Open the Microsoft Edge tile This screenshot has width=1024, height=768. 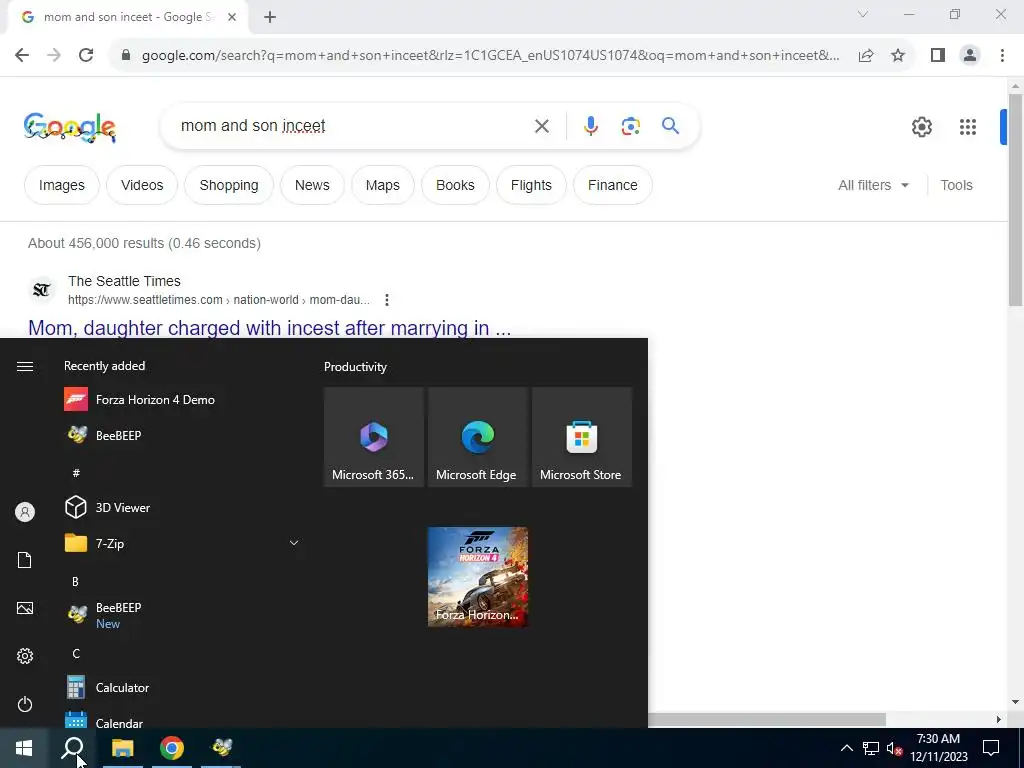477,437
